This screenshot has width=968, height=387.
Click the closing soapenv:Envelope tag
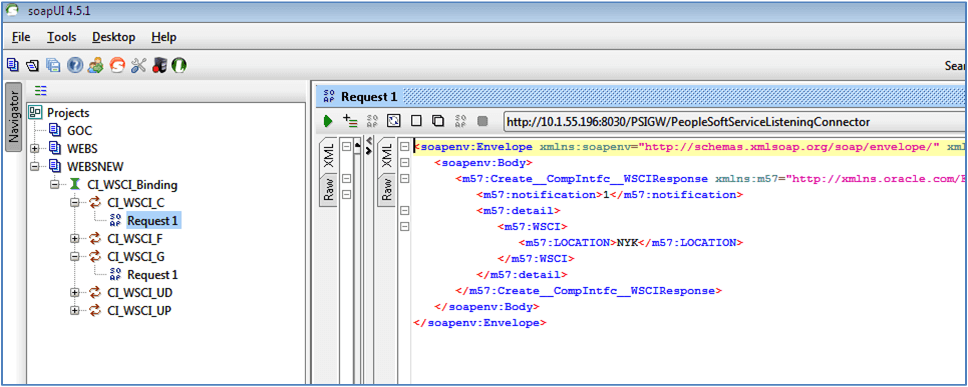[x=480, y=323]
